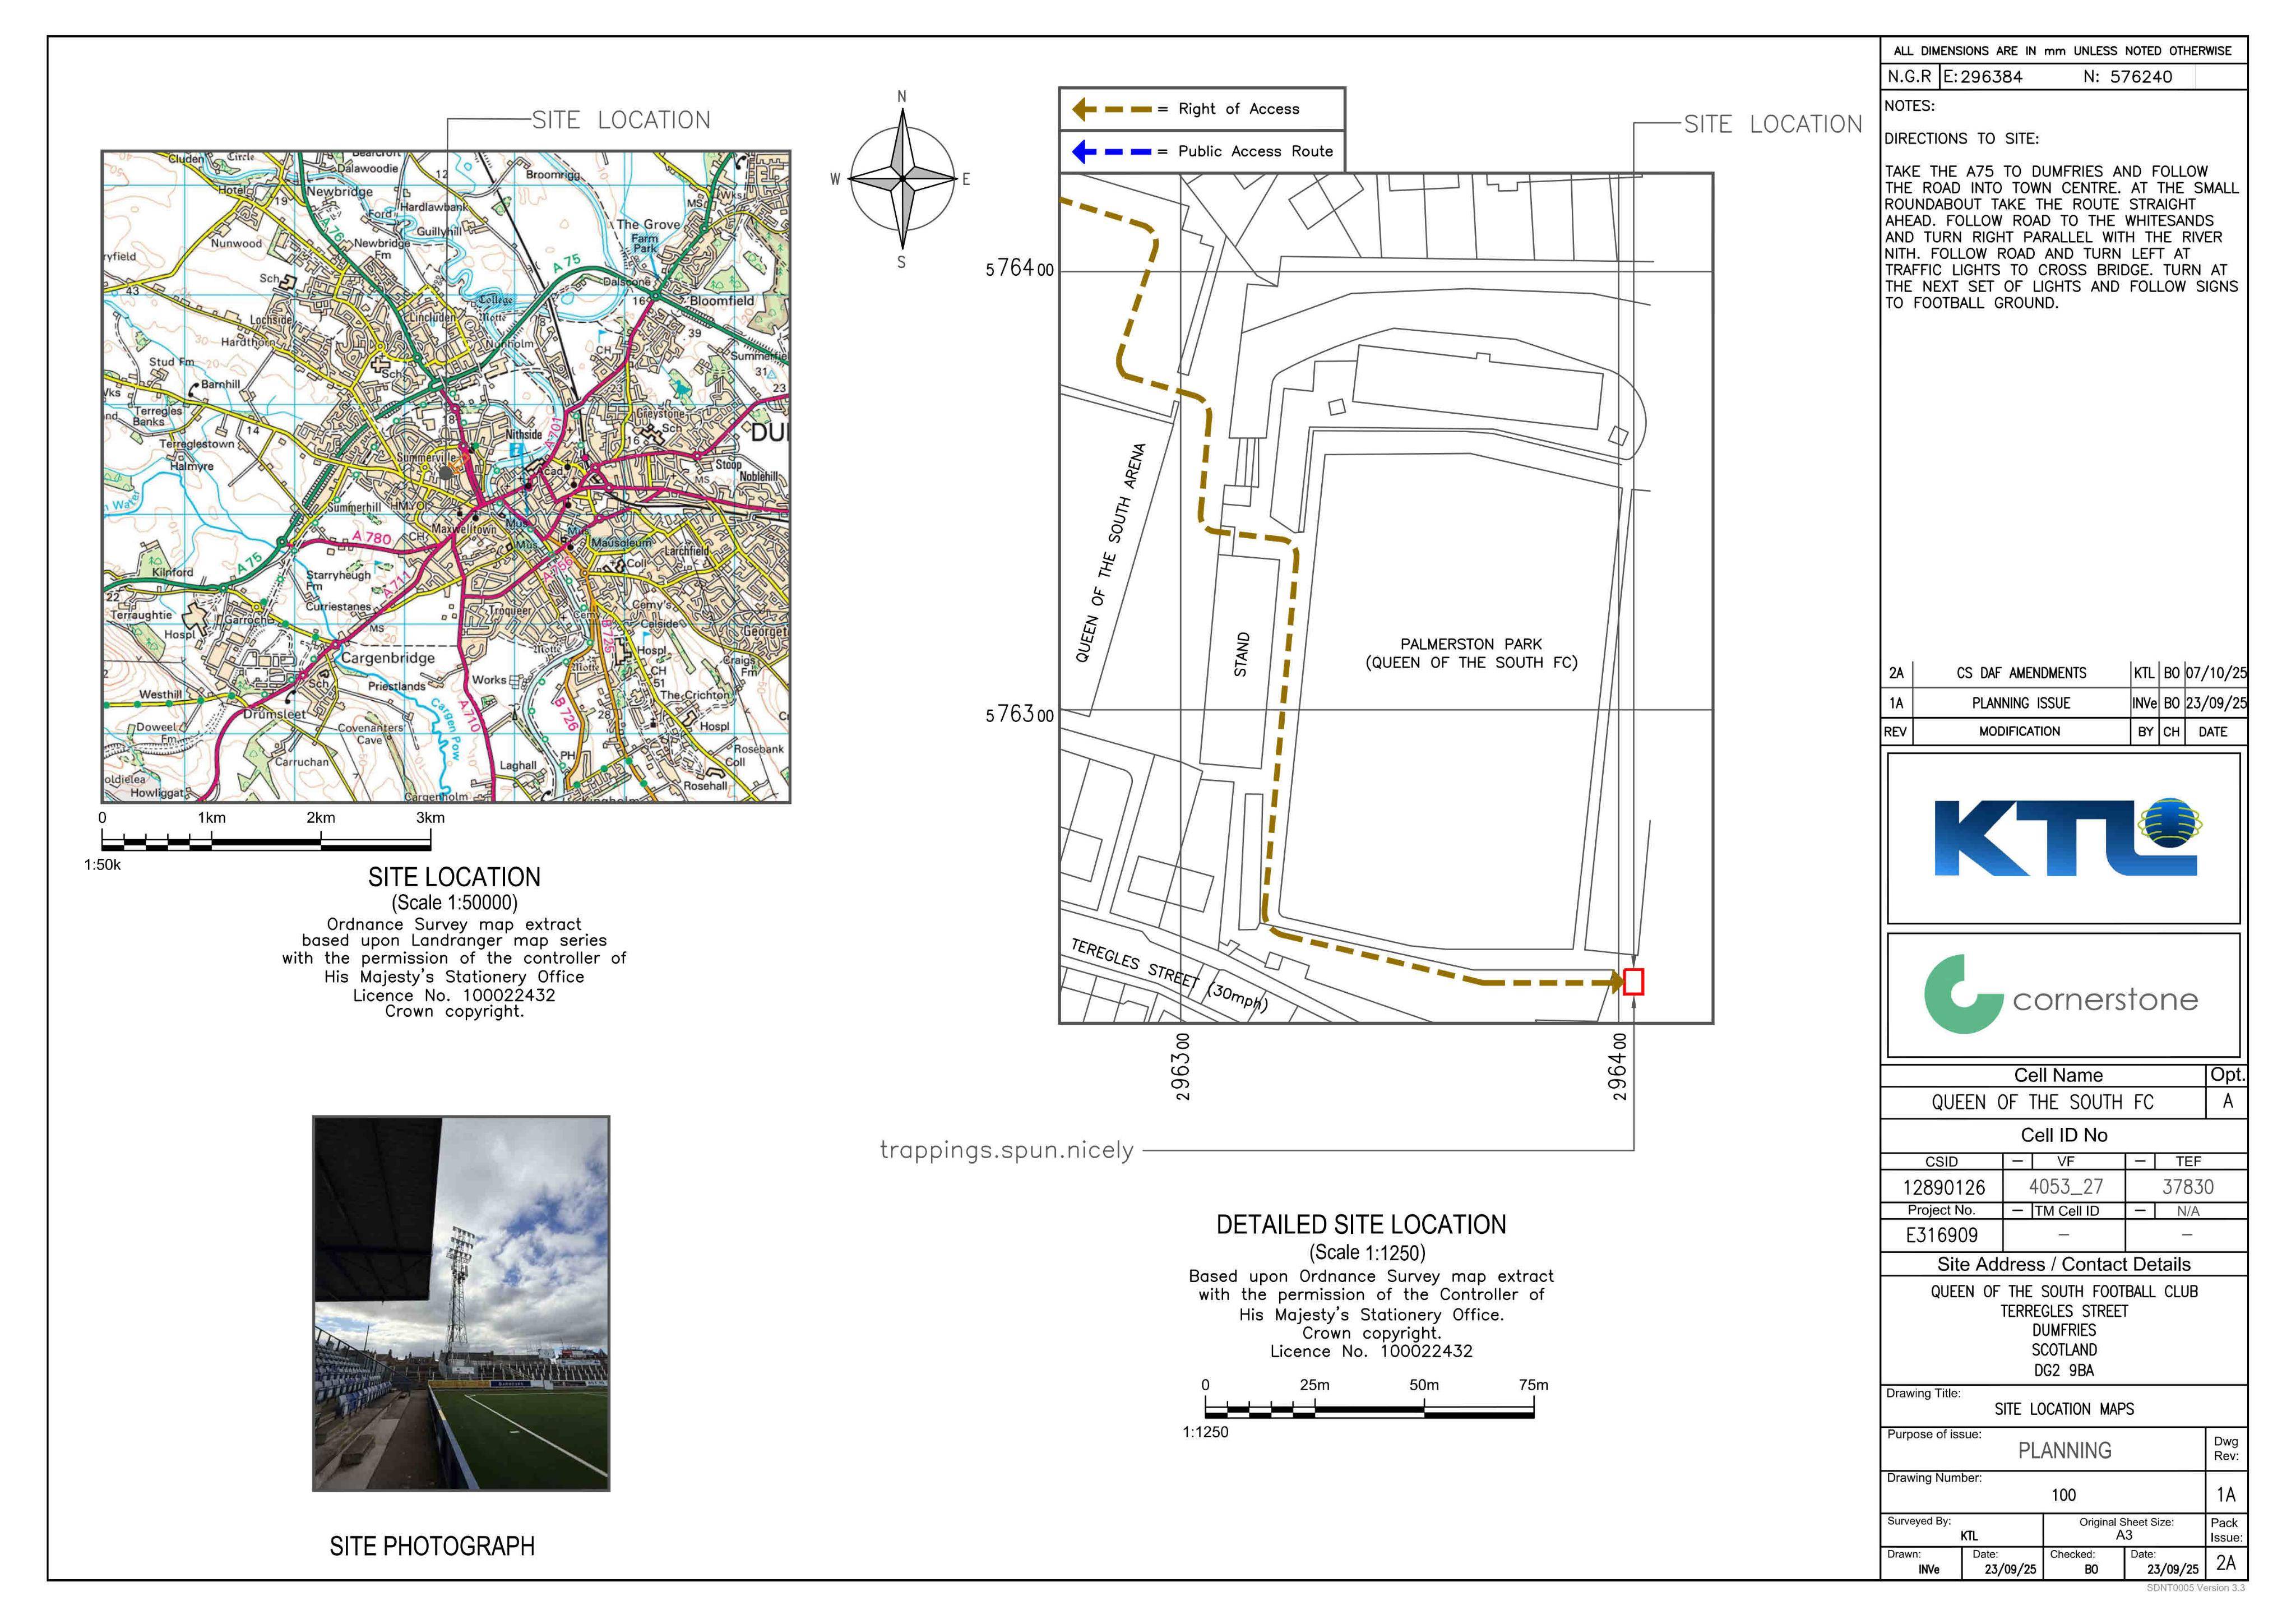Click the original sheet size A3
The height and width of the screenshot is (1624, 2296).
click(x=2124, y=1535)
